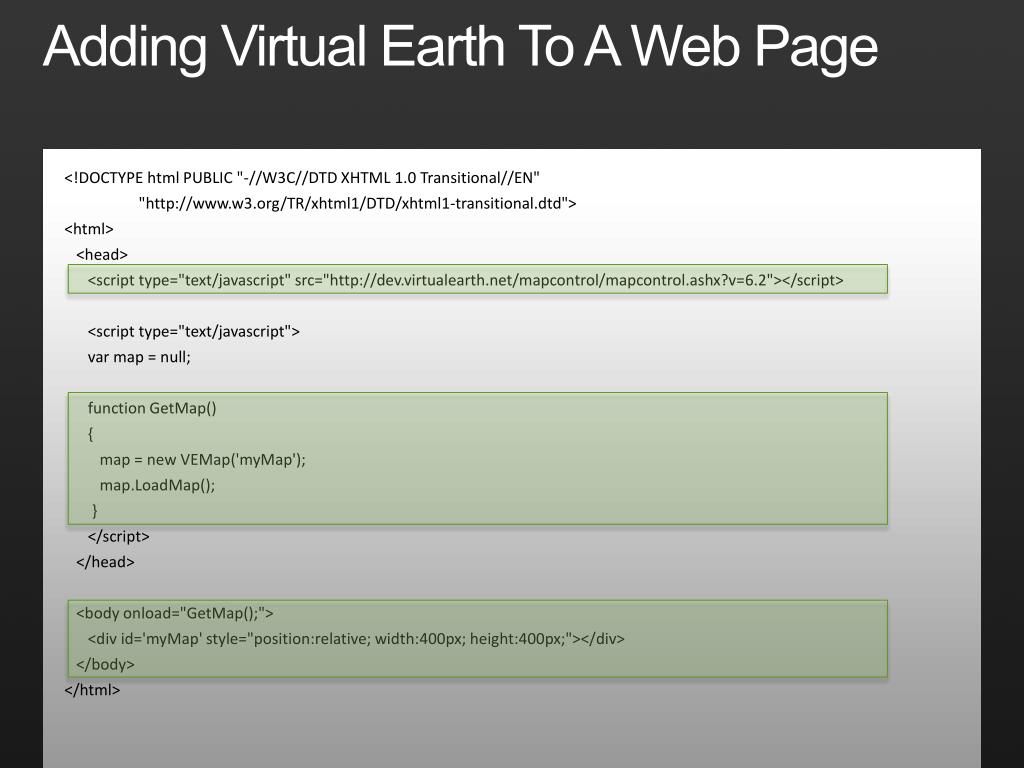Click the closing </body> tag line
The height and width of the screenshot is (768, 1024).
[x=105, y=664]
